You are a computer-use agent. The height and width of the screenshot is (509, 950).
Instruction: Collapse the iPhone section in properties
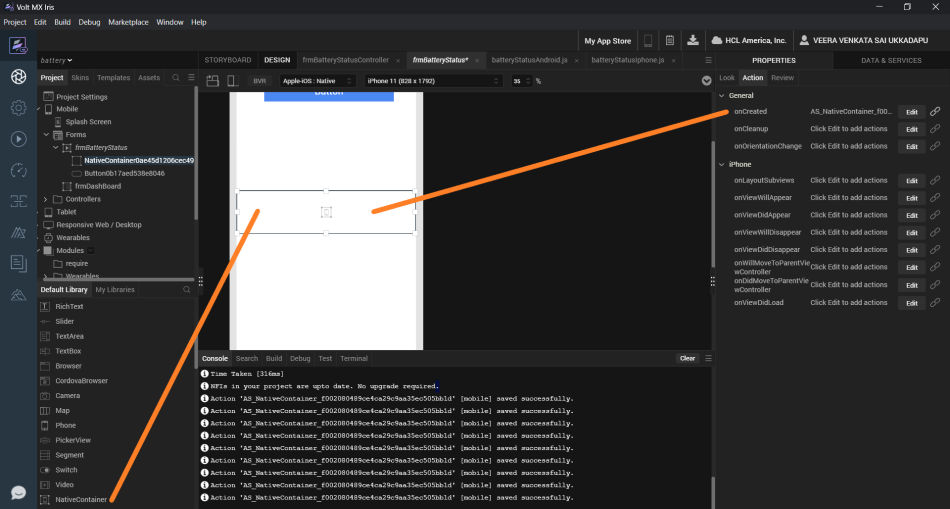(722, 165)
